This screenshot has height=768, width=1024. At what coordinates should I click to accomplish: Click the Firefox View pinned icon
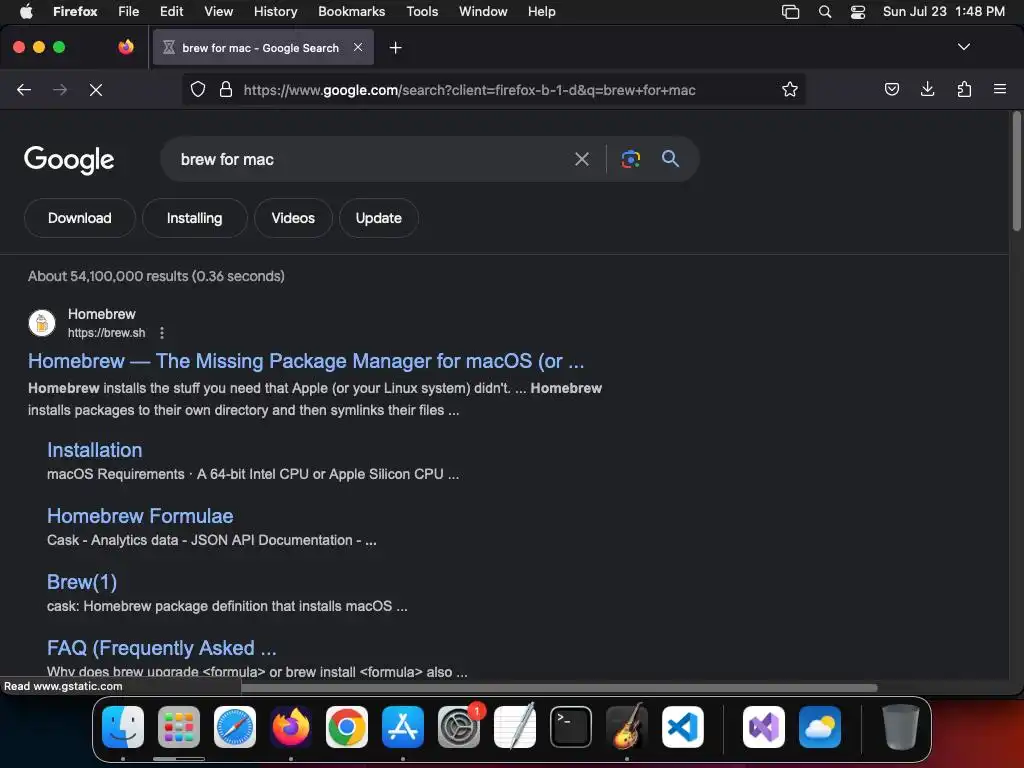pos(126,47)
